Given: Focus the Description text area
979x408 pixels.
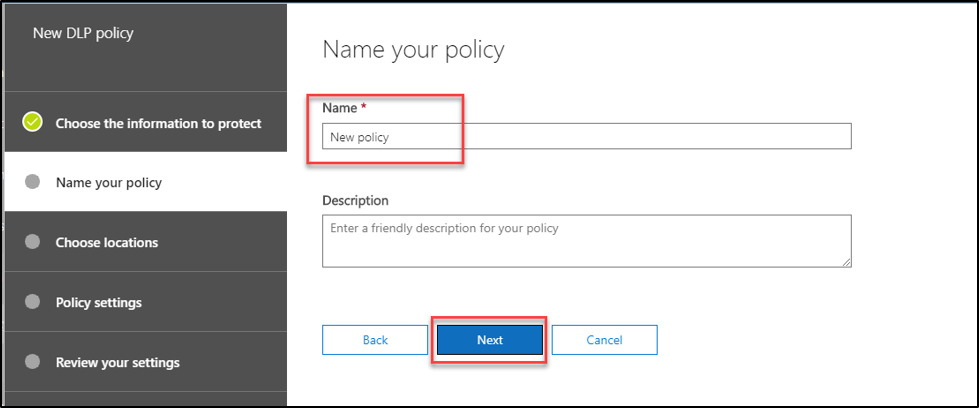Looking at the screenshot, I should point(586,241).
